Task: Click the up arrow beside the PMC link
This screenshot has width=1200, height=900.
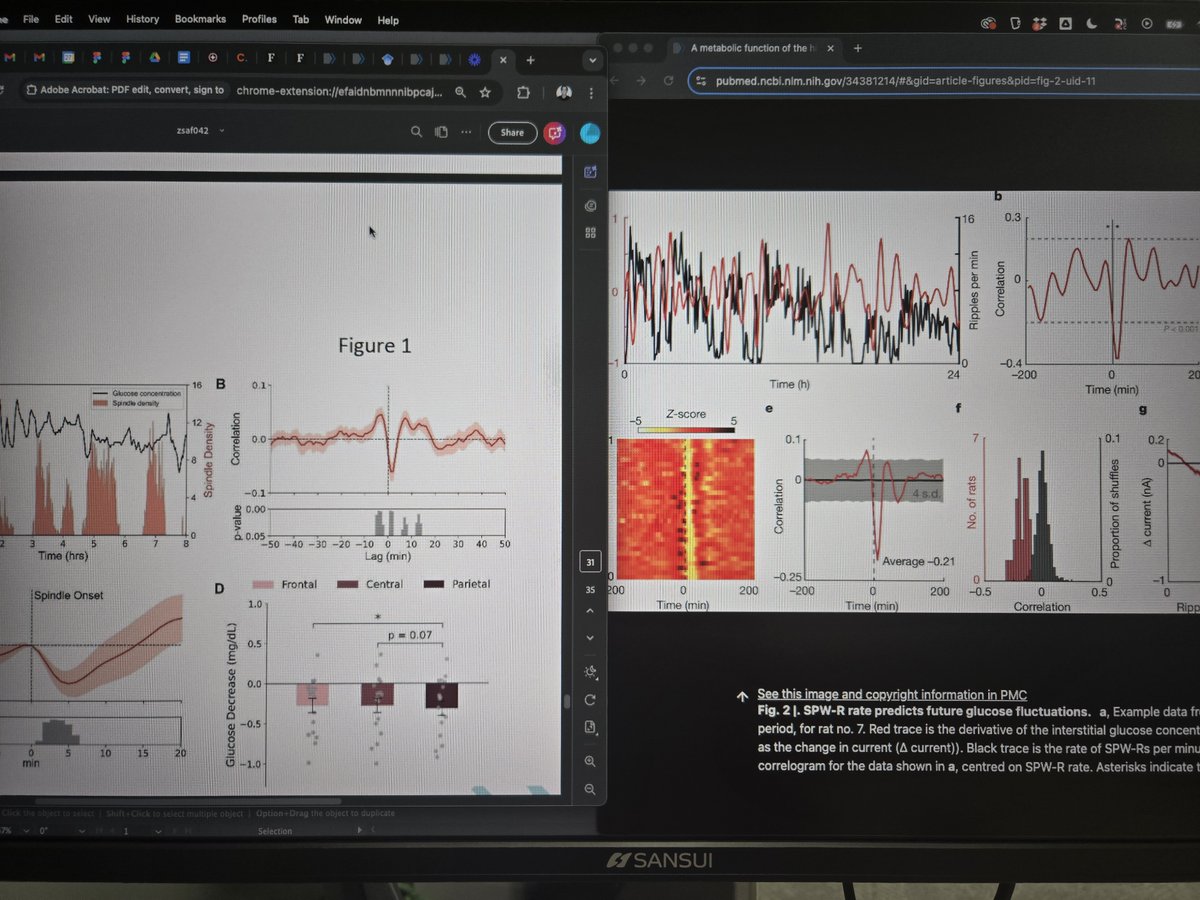Action: (741, 696)
